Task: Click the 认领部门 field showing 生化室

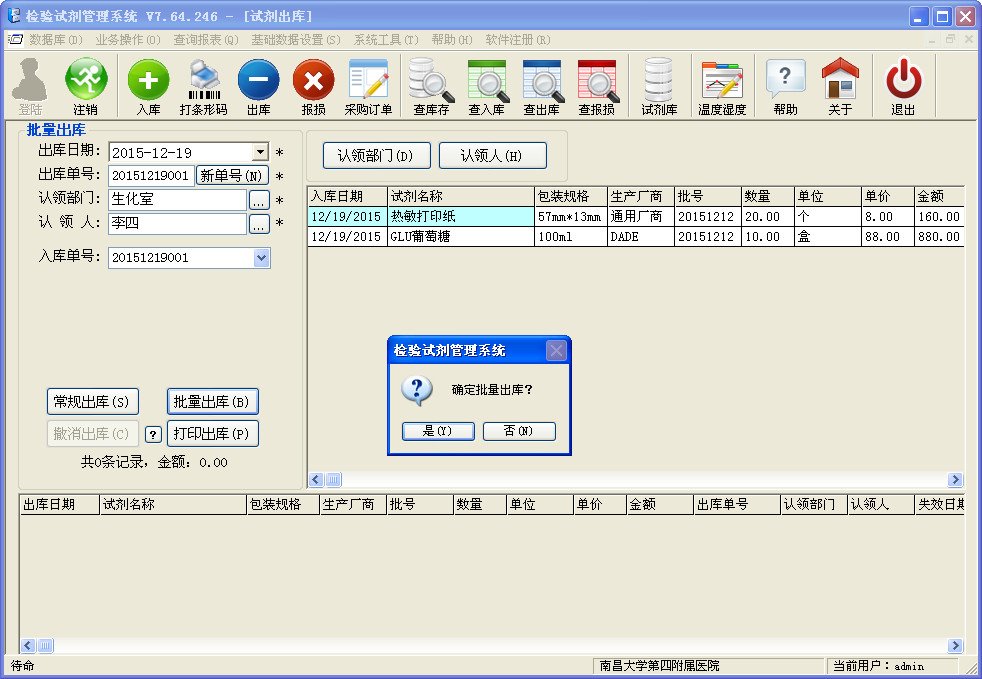Action: tap(178, 200)
